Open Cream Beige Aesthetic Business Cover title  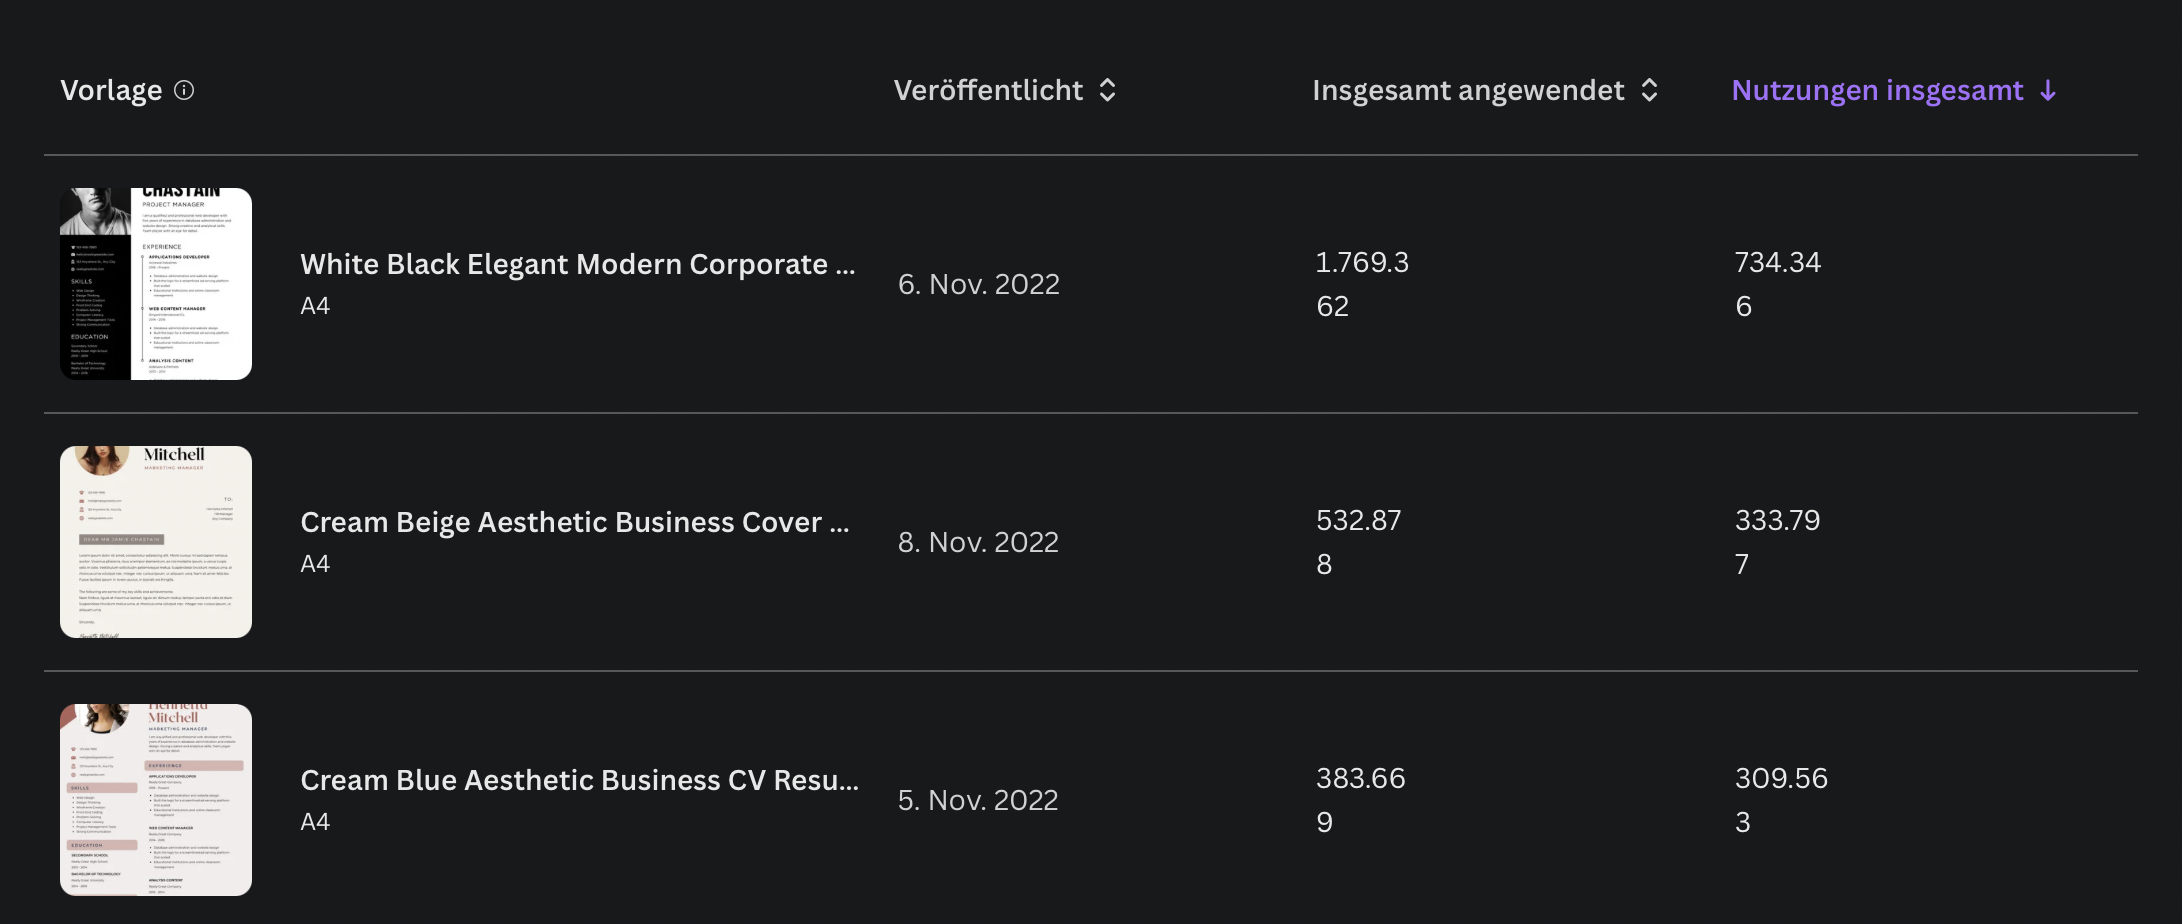coord(574,522)
